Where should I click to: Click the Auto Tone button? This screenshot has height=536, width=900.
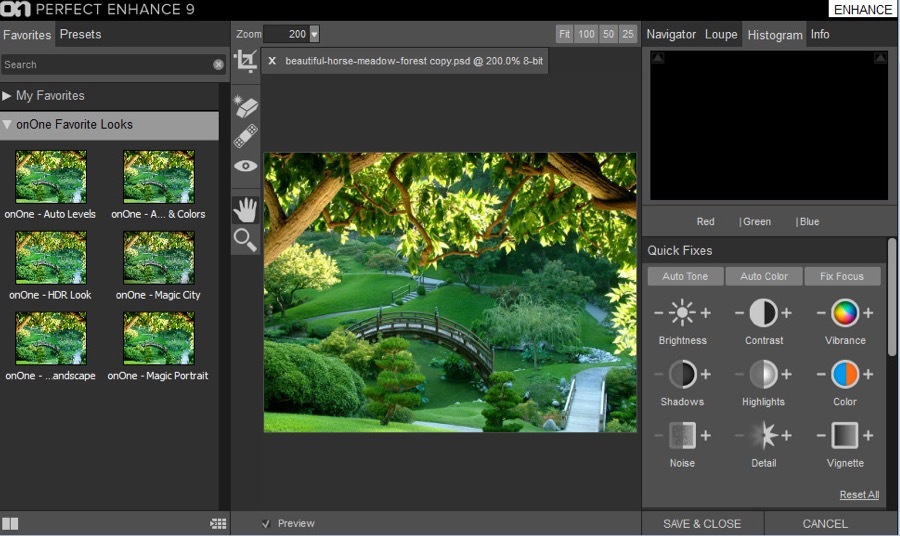[x=685, y=276]
